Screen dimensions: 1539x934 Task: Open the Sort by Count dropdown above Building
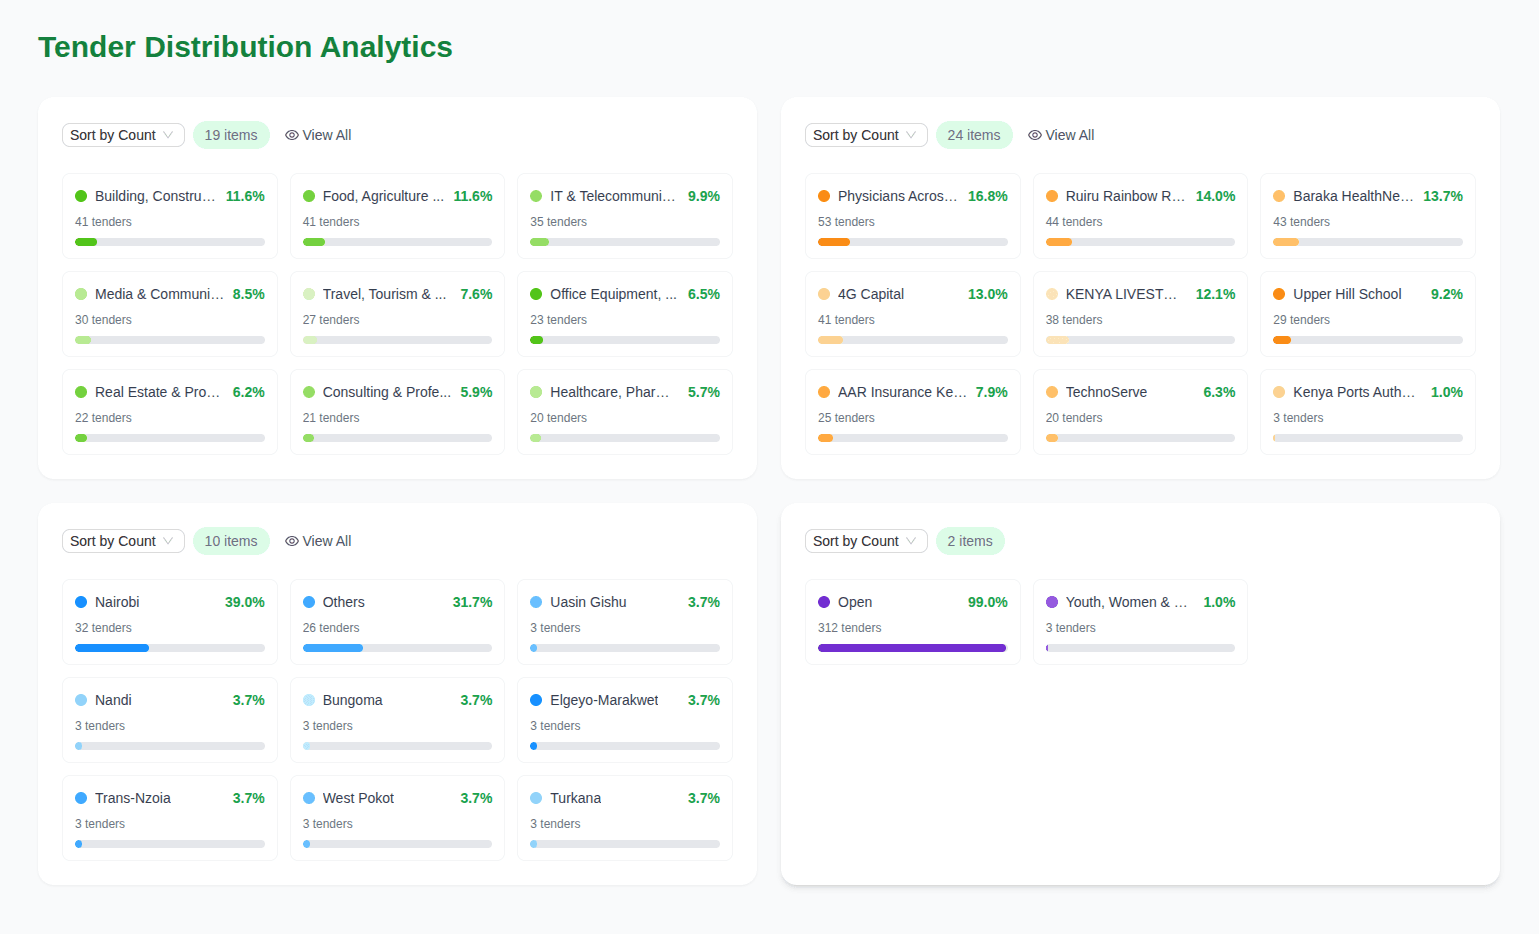coord(123,135)
